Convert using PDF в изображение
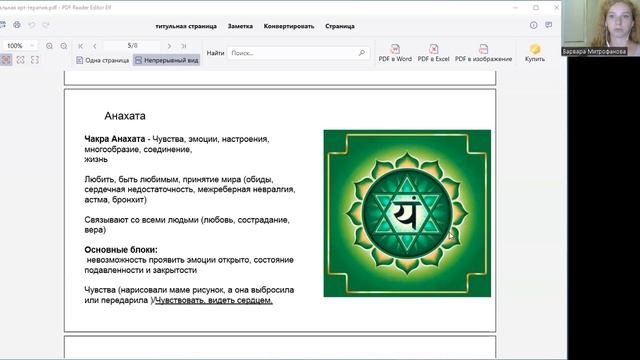 point(483,53)
